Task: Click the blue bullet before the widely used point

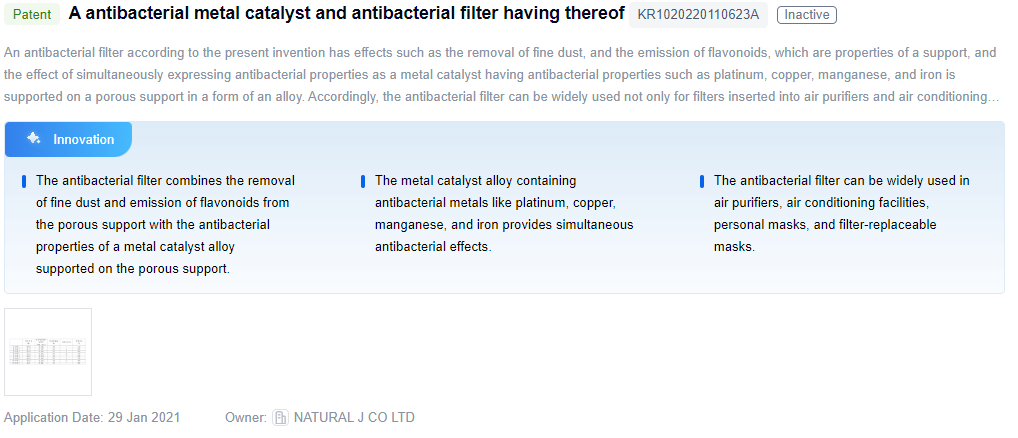Action: 701,182
